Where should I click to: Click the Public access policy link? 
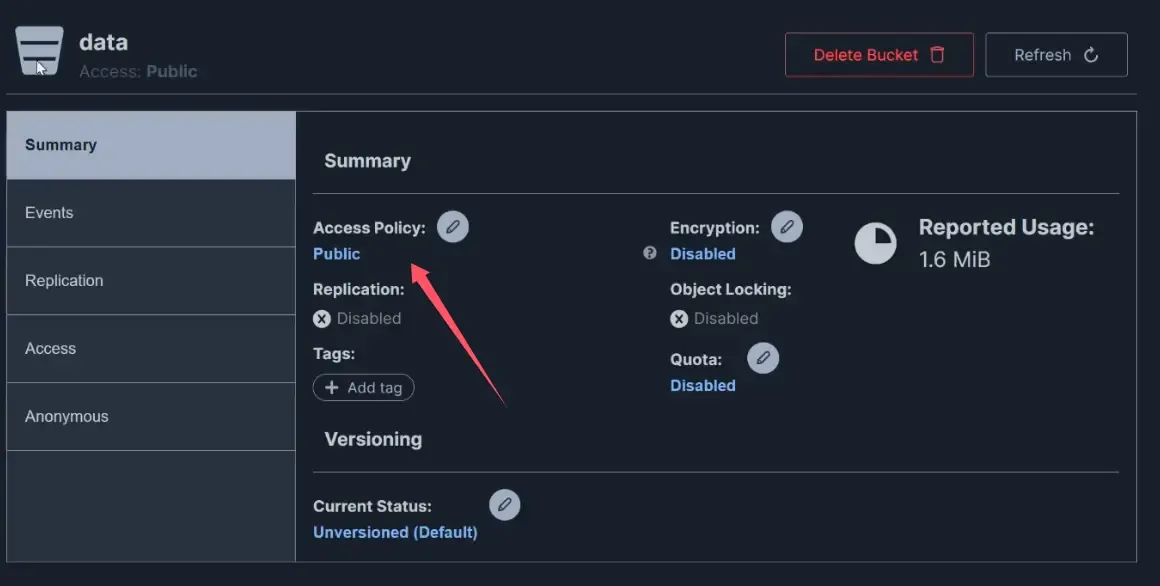coord(337,254)
